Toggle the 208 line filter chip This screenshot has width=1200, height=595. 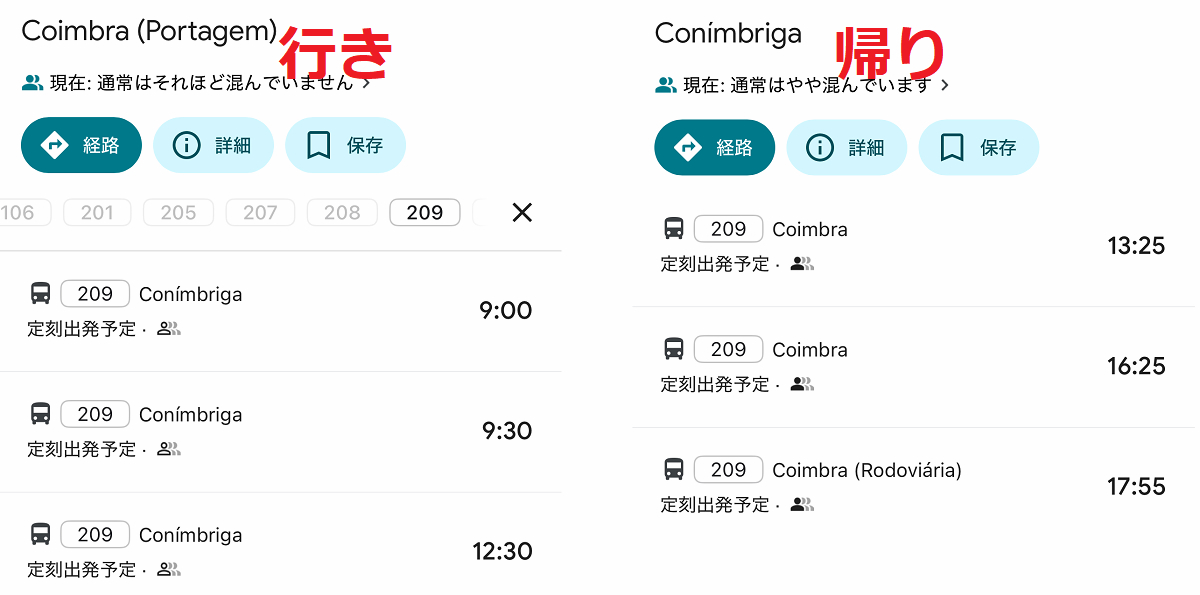[x=342, y=212]
